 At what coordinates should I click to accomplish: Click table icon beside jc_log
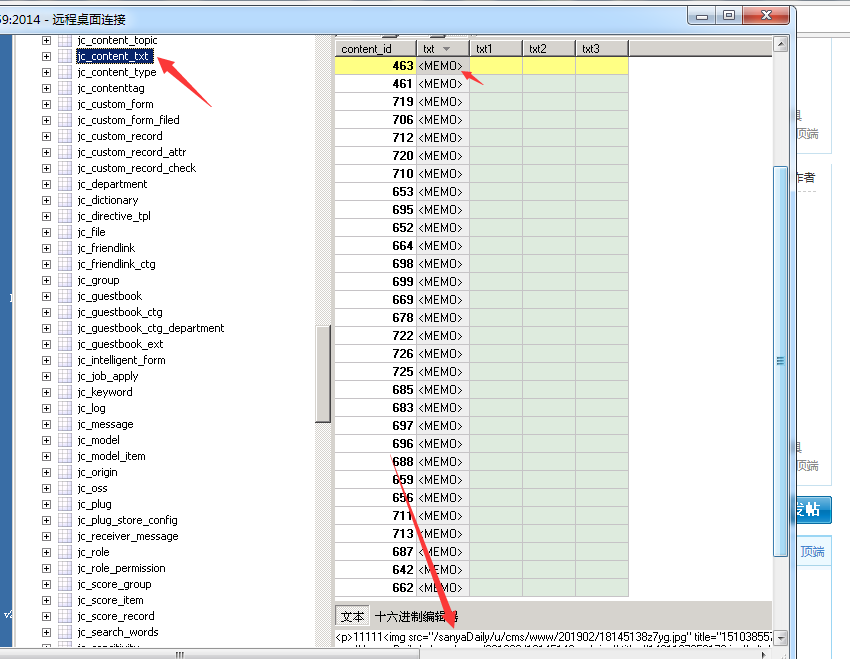[65, 408]
